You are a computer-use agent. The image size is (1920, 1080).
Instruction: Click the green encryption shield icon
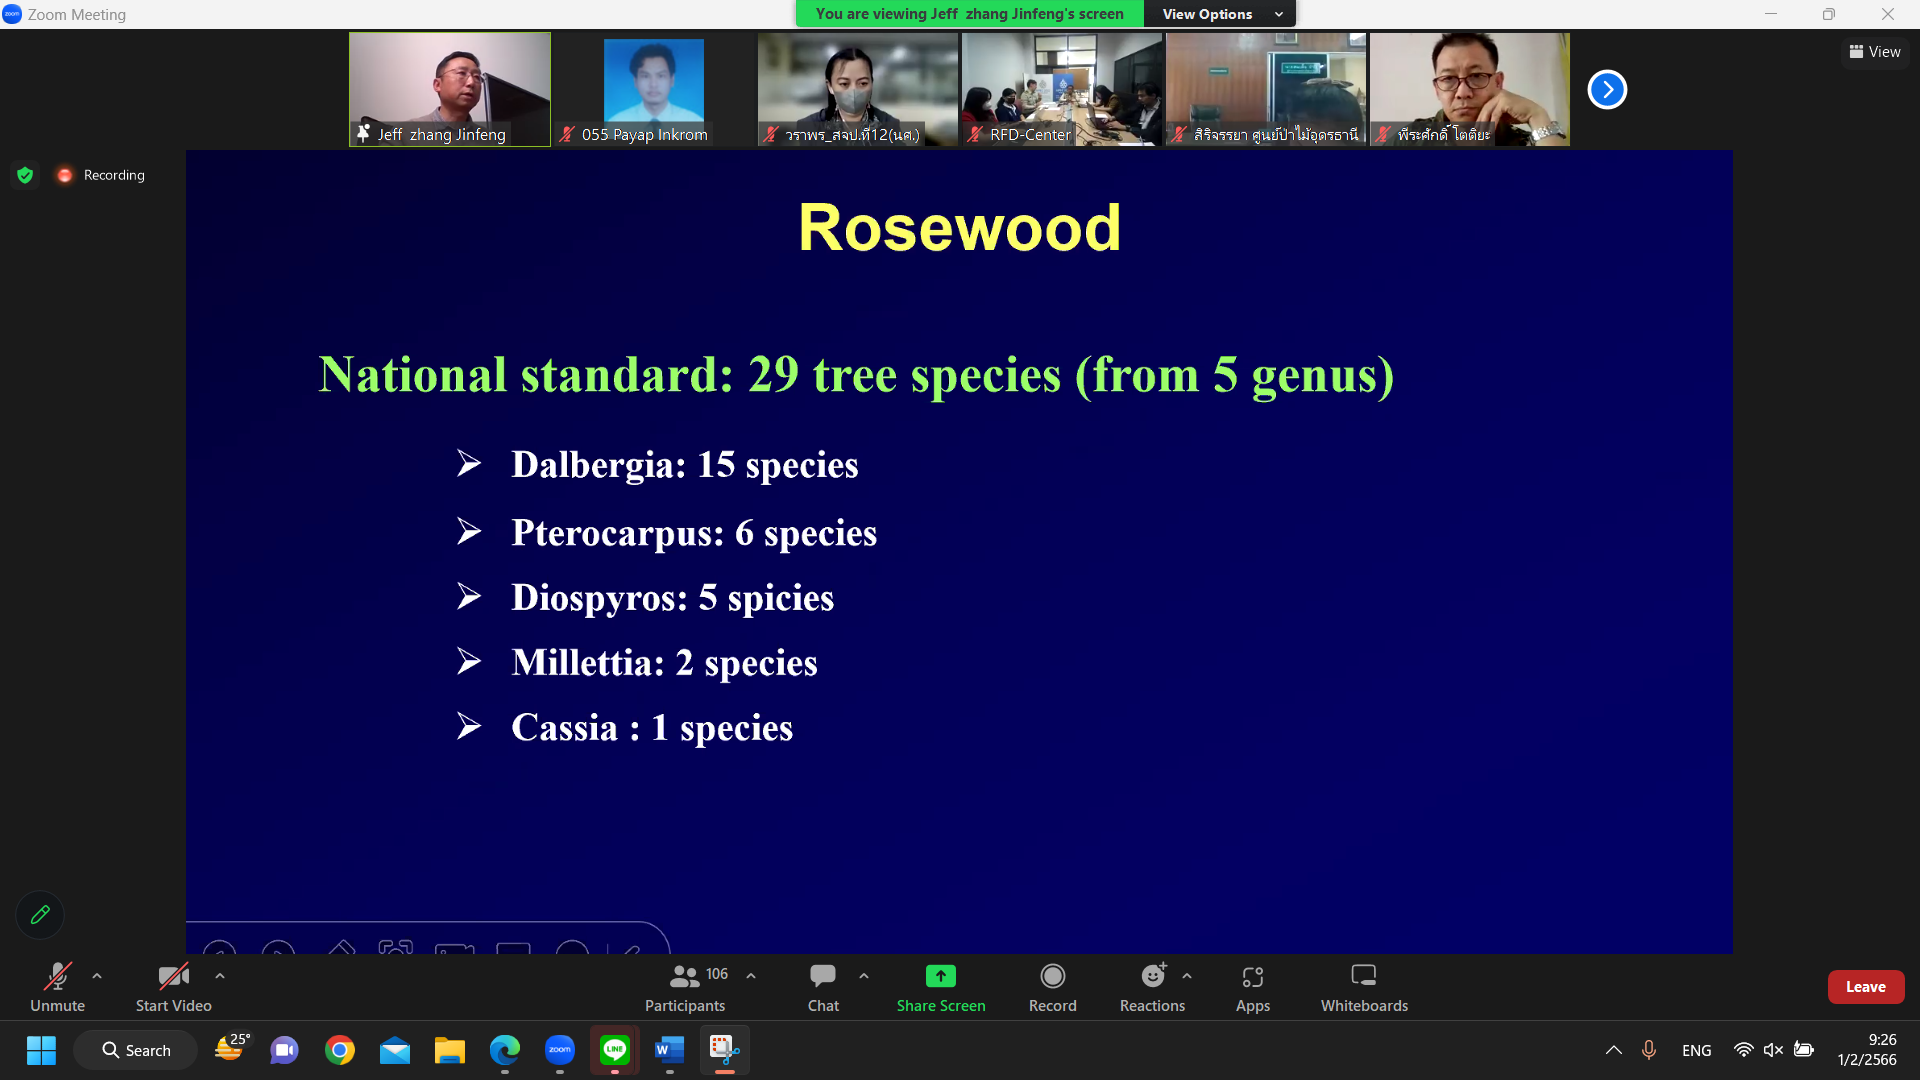[x=25, y=175]
